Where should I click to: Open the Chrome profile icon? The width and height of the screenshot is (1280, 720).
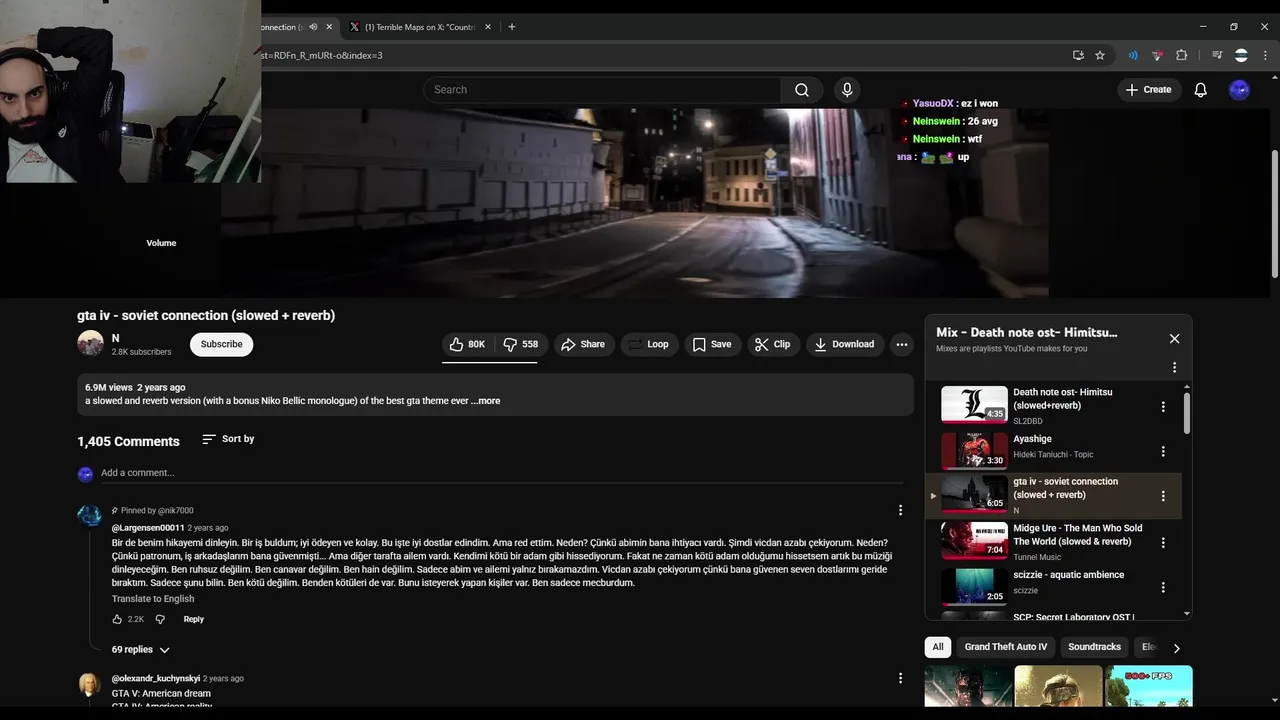point(1241,56)
